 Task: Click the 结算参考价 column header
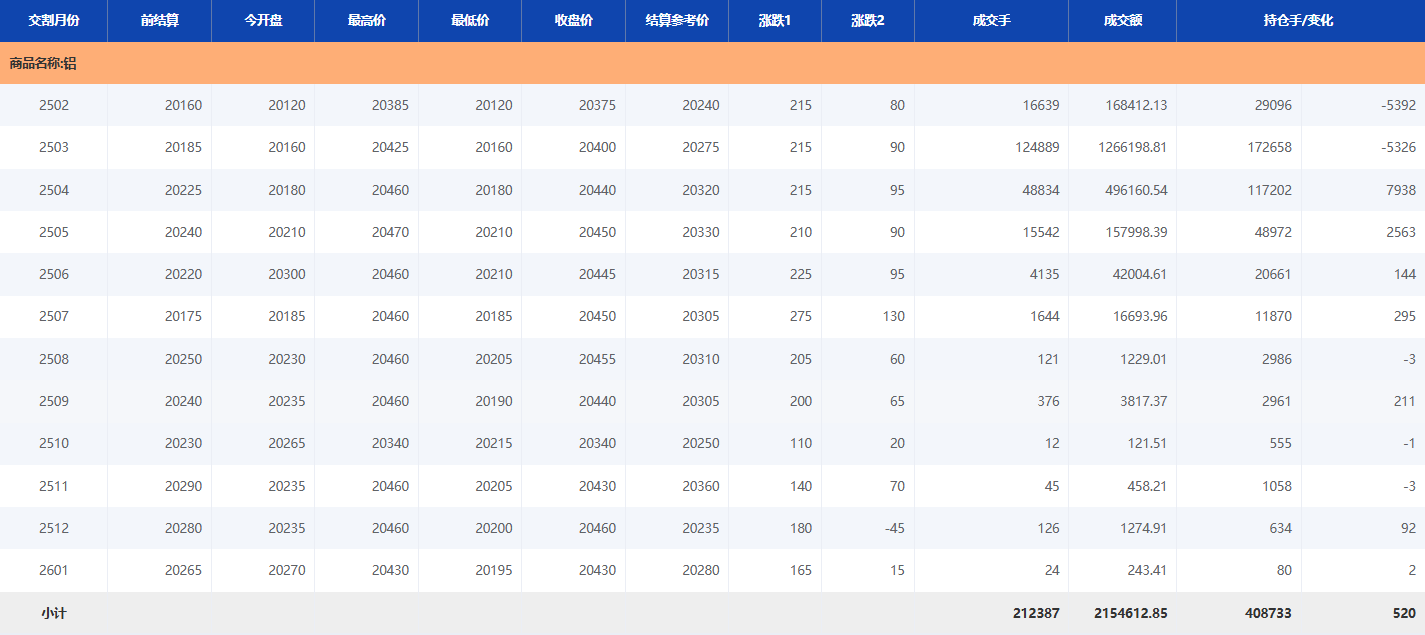(x=677, y=20)
